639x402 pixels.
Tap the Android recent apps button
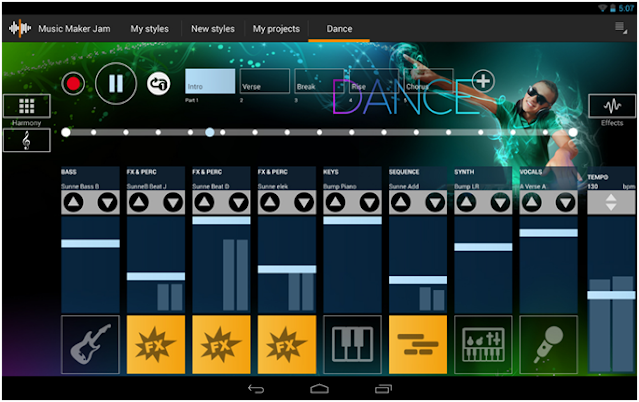[383, 389]
